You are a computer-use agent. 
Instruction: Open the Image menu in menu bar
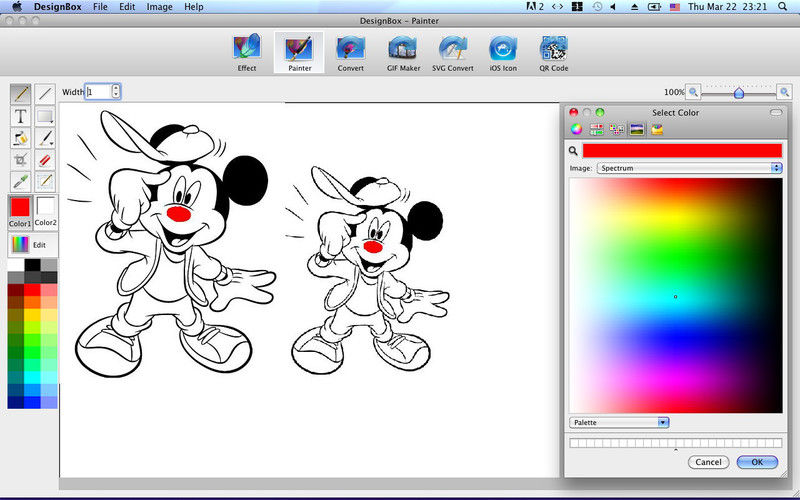(x=159, y=7)
